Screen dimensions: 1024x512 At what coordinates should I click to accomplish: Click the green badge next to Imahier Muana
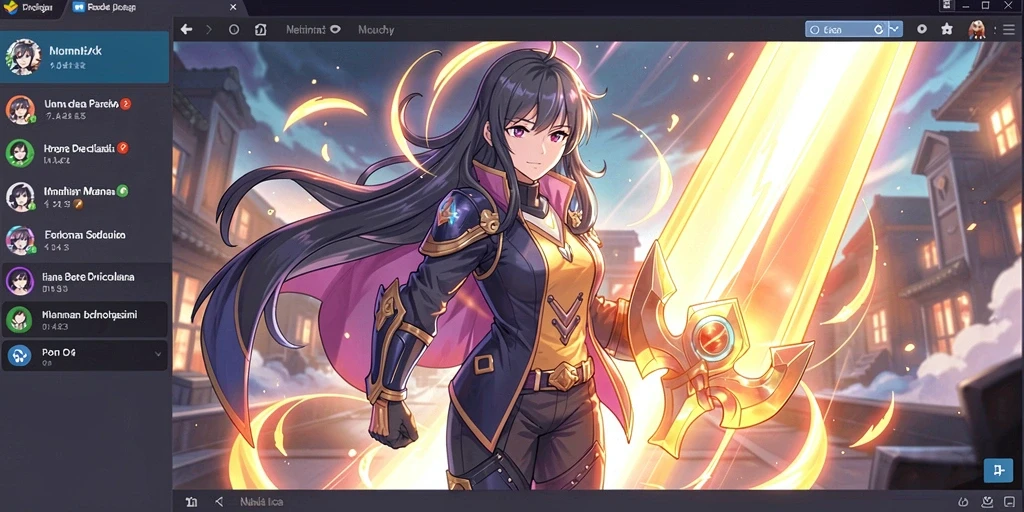click(122, 191)
